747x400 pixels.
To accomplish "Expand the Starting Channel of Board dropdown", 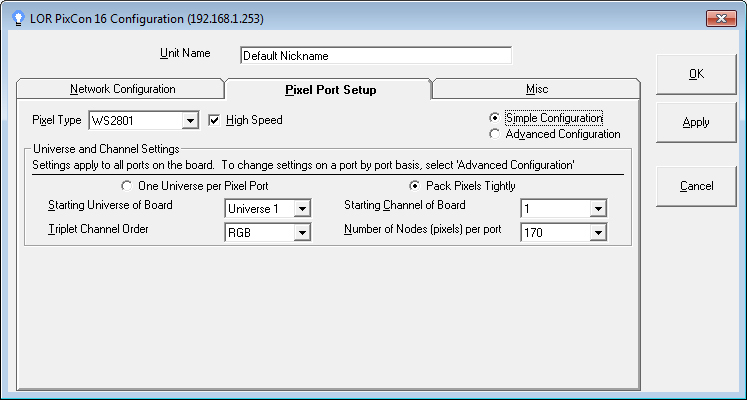I will (598, 208).
